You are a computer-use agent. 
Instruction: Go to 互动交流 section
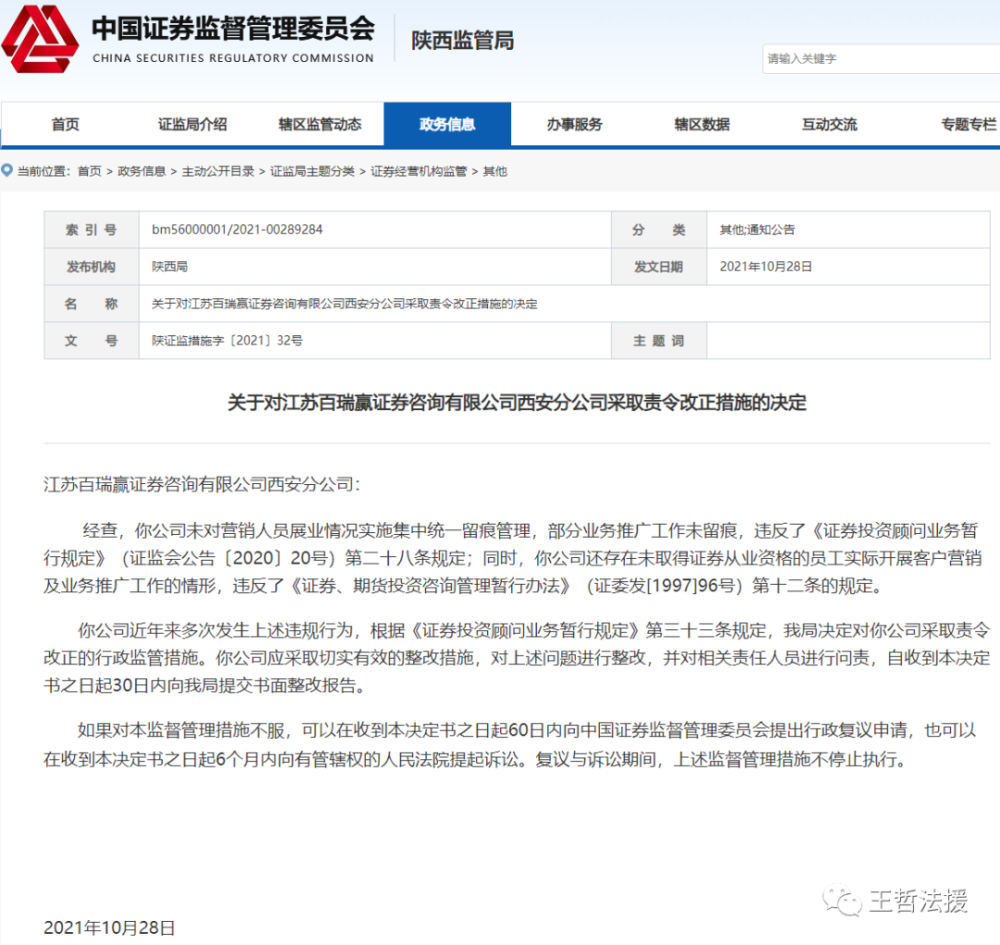(830, 124)
